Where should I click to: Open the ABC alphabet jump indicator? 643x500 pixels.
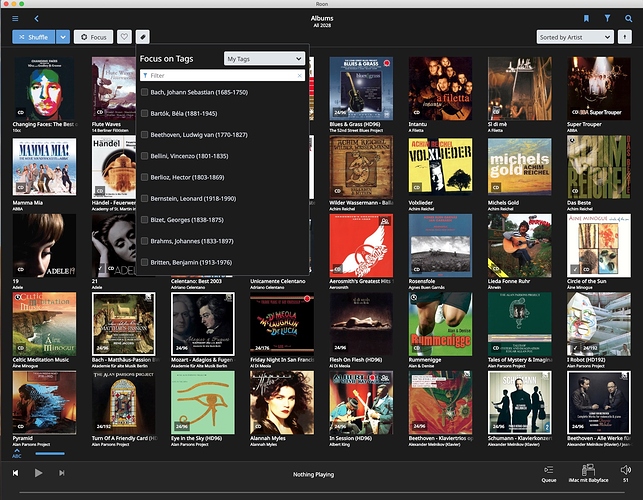[x=17, y=453]
